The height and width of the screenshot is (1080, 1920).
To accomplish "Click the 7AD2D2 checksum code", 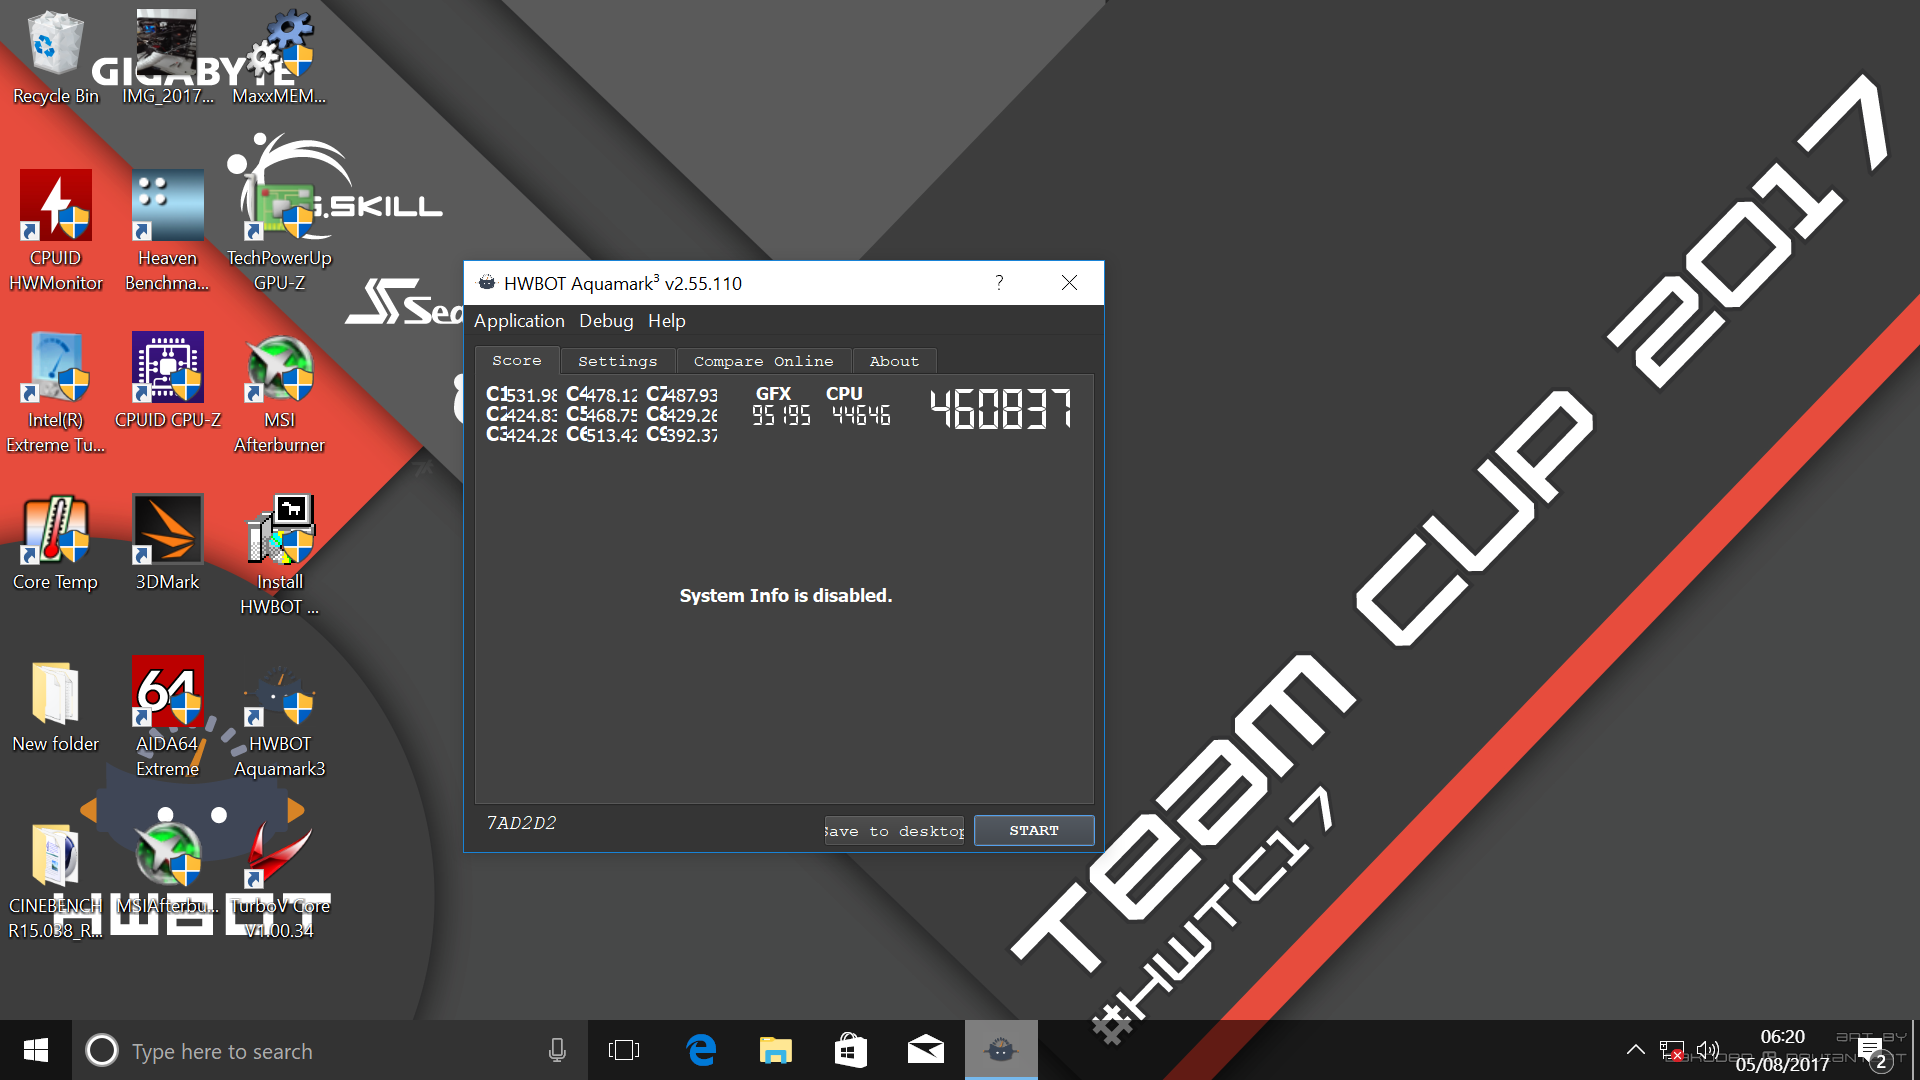I will click(x=521, y=823).
